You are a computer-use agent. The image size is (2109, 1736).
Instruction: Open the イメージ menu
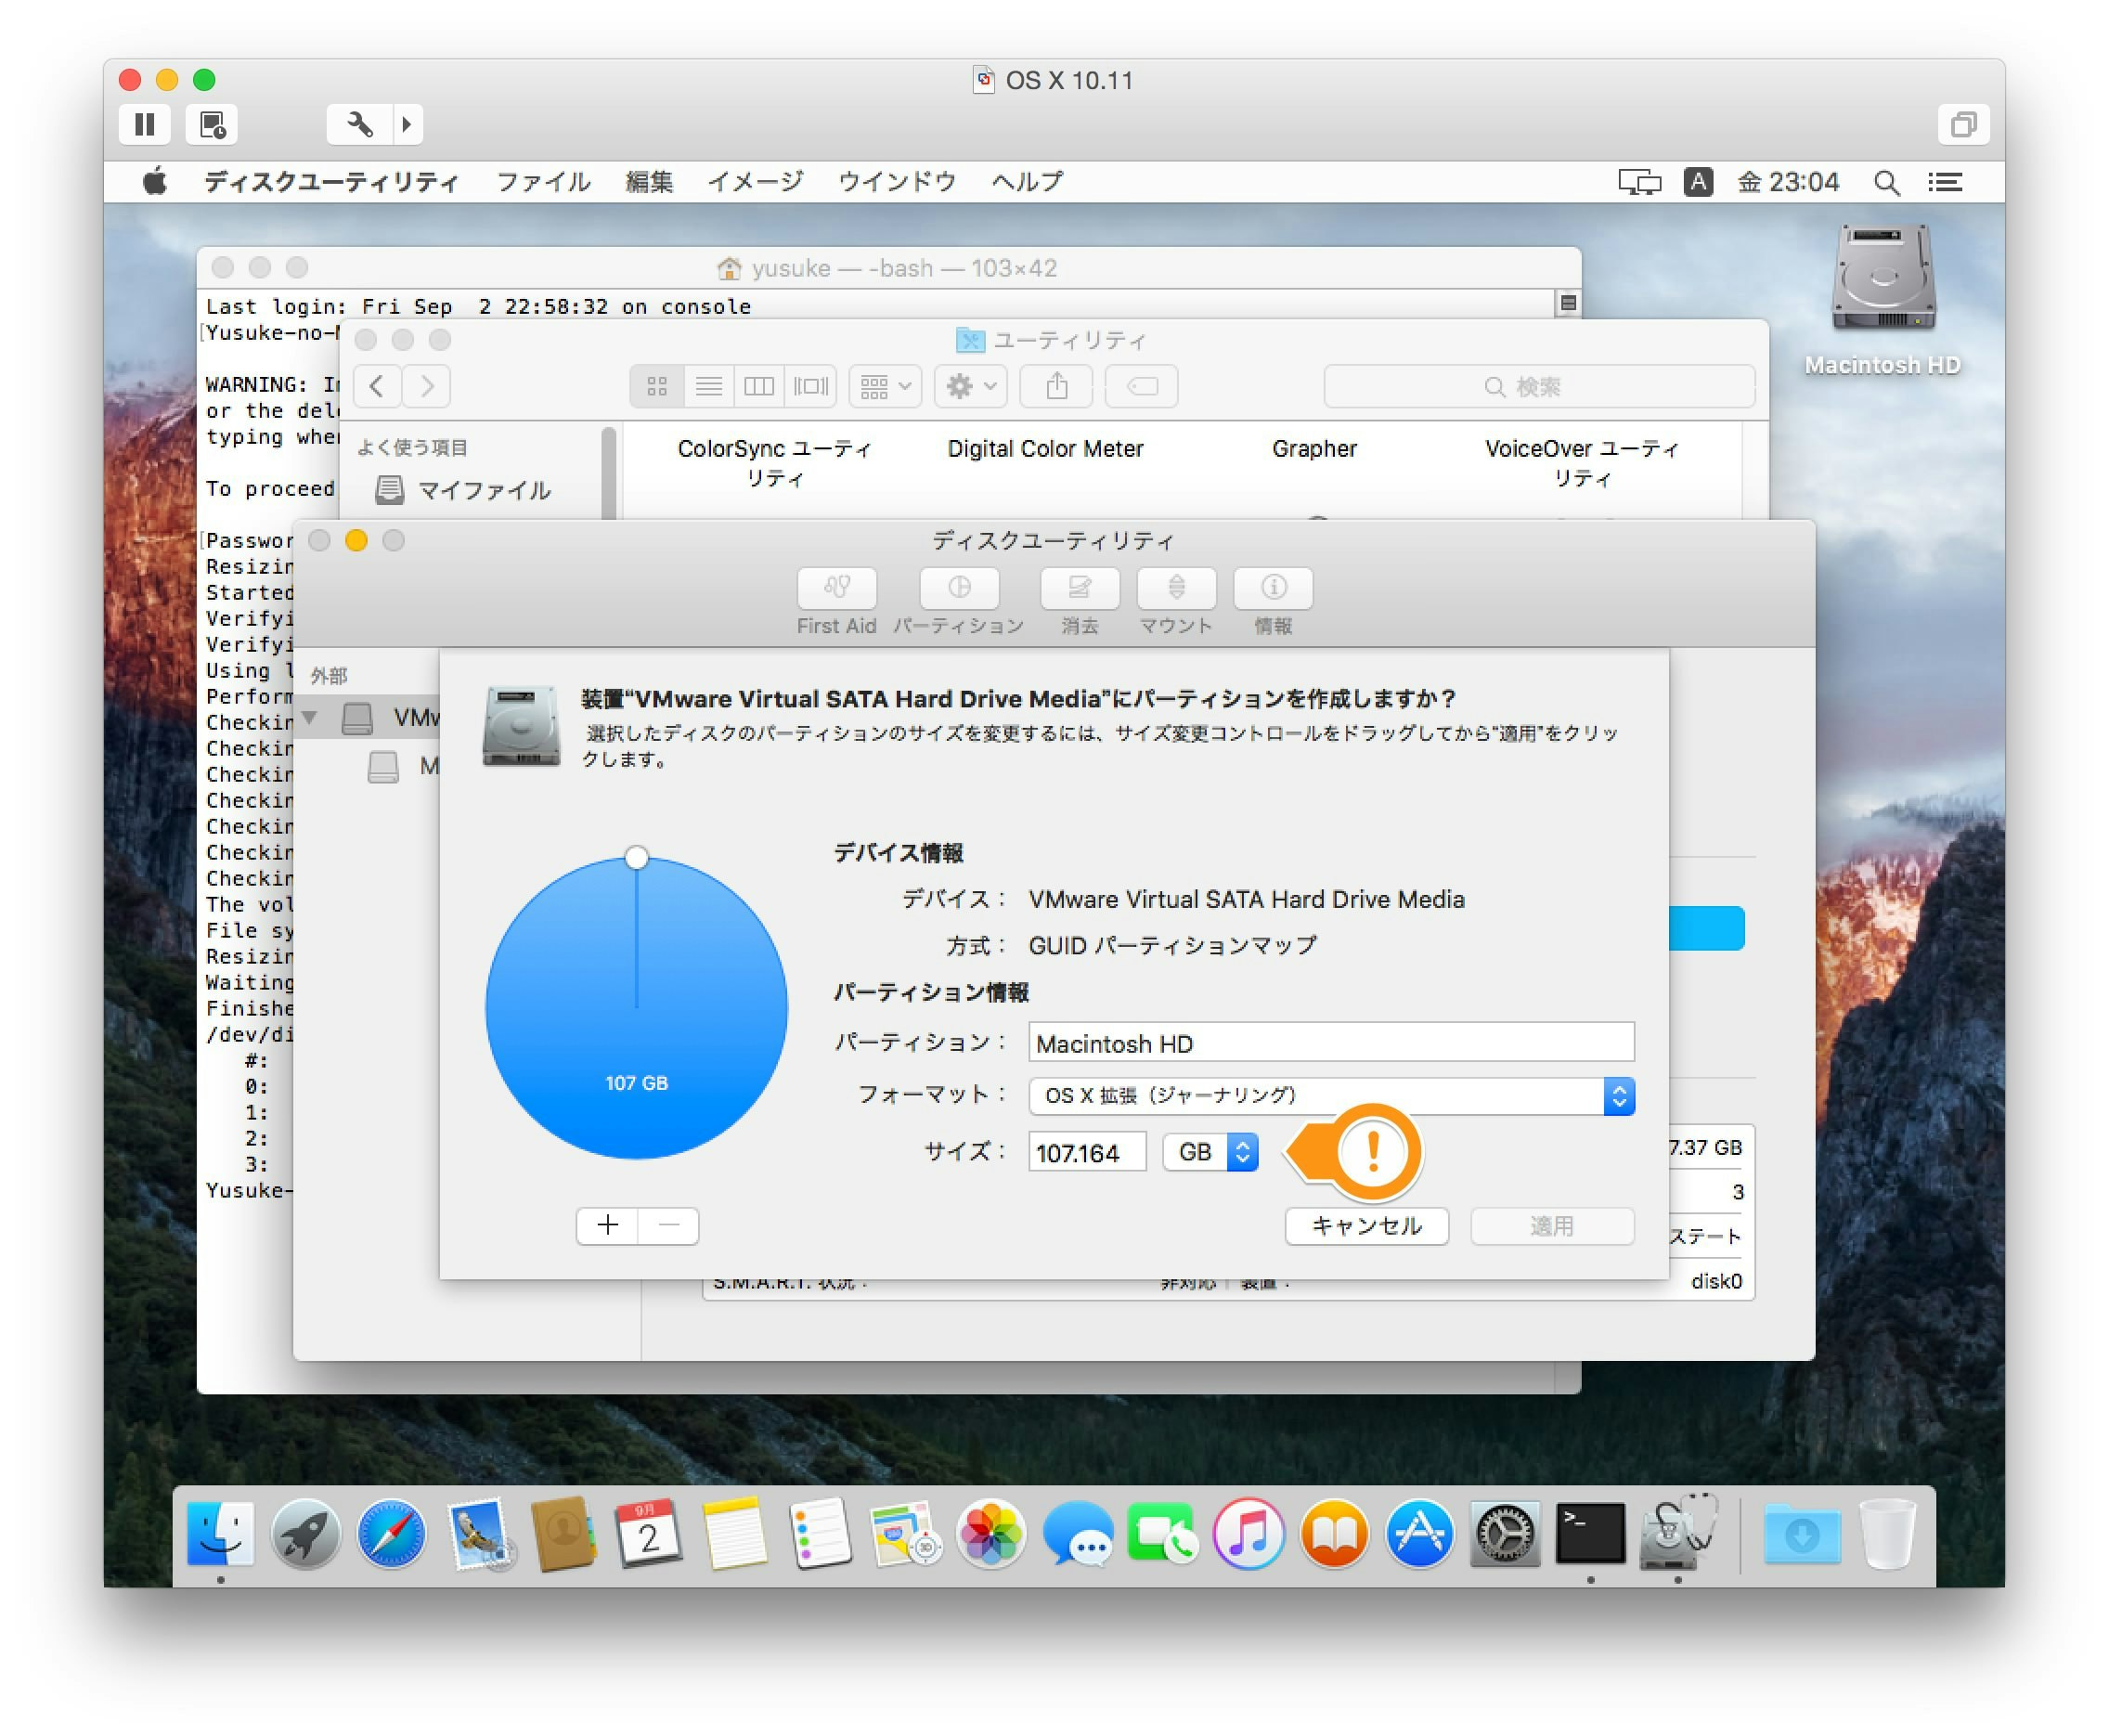coord(754,182)
